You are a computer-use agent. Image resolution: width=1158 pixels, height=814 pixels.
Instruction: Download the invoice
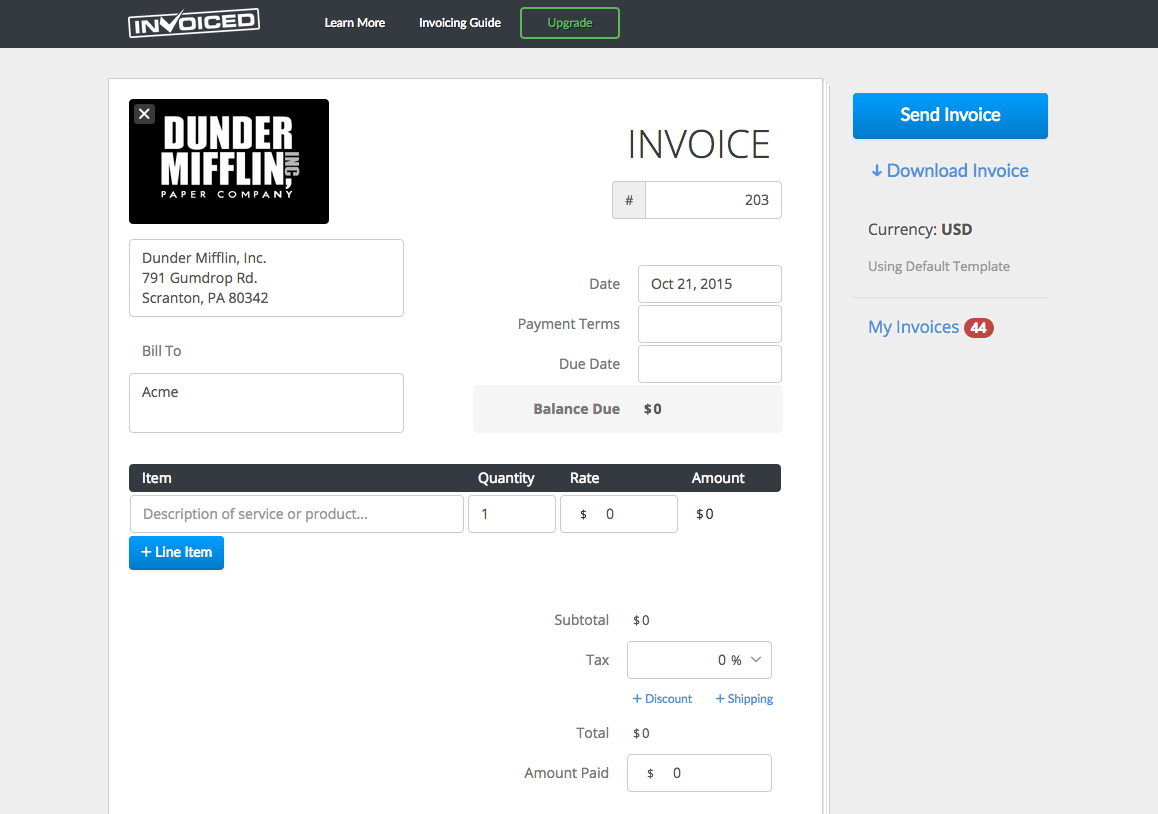pyautogui.click(x=949, y=171)
